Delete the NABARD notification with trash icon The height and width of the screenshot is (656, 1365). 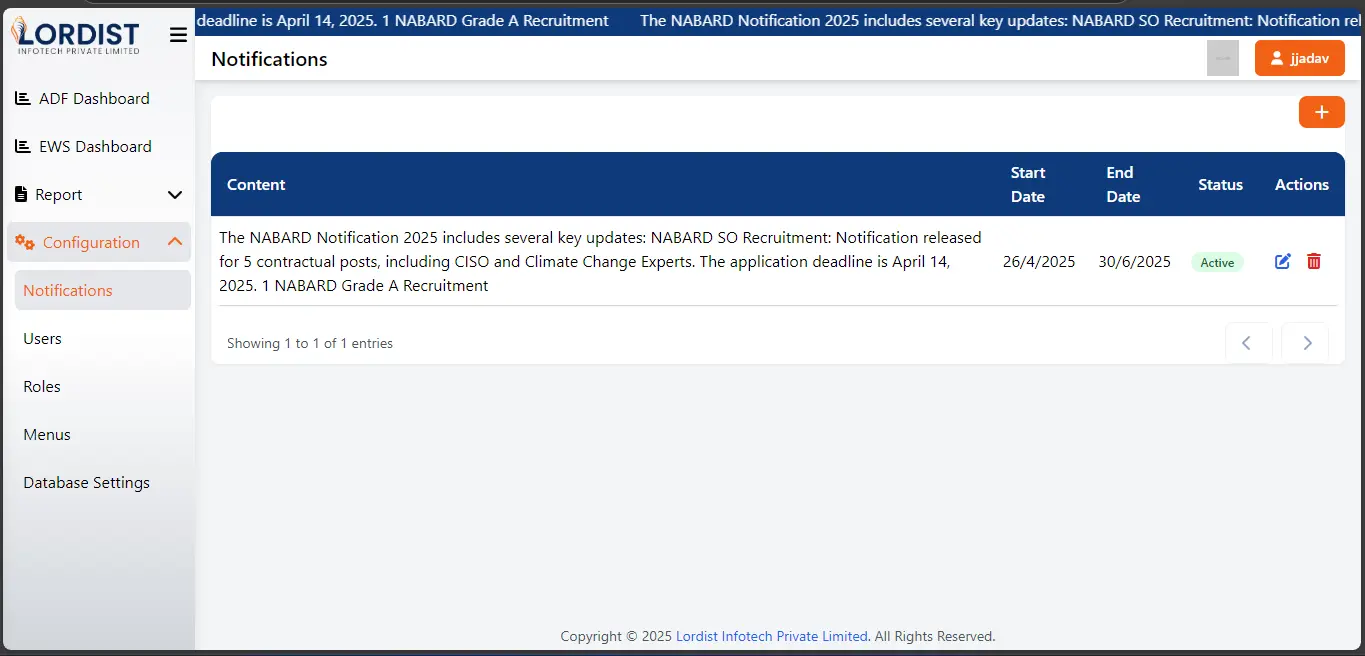point(1314,262)
